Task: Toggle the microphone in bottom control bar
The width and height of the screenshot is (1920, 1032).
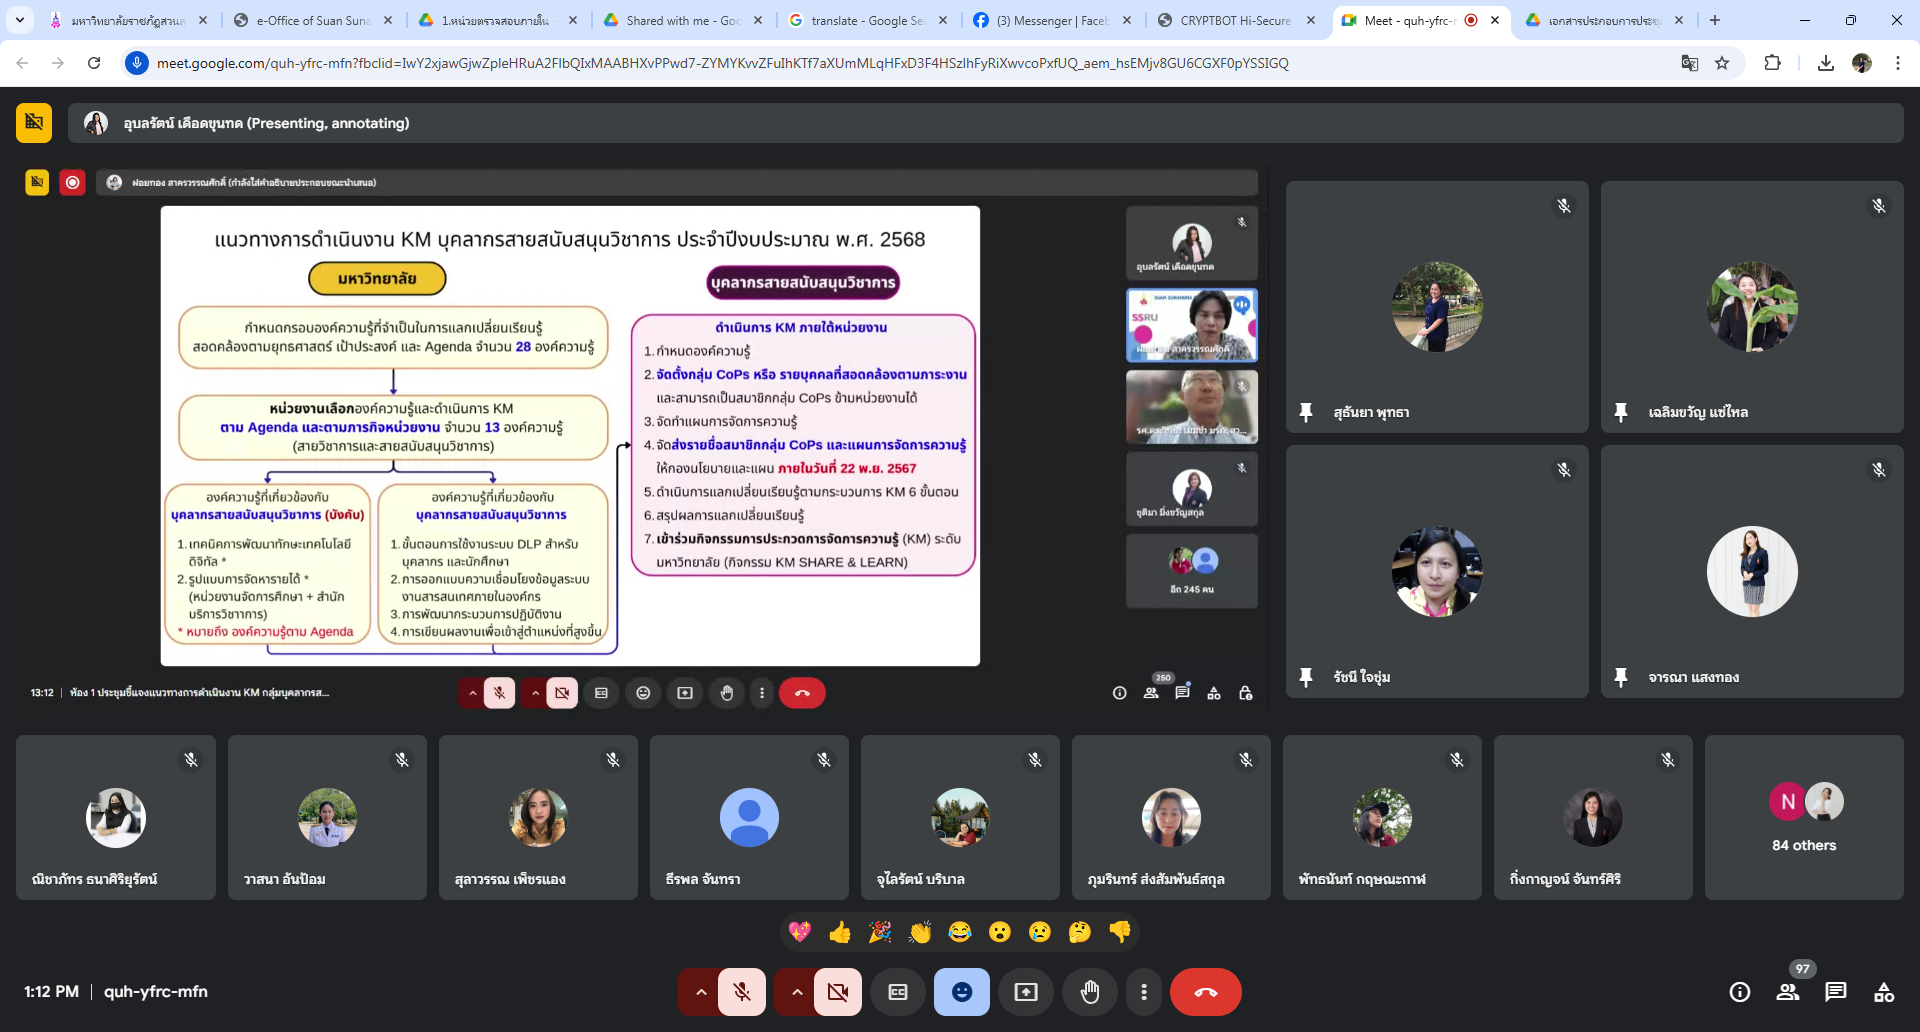Action: (x=742, y=992)
